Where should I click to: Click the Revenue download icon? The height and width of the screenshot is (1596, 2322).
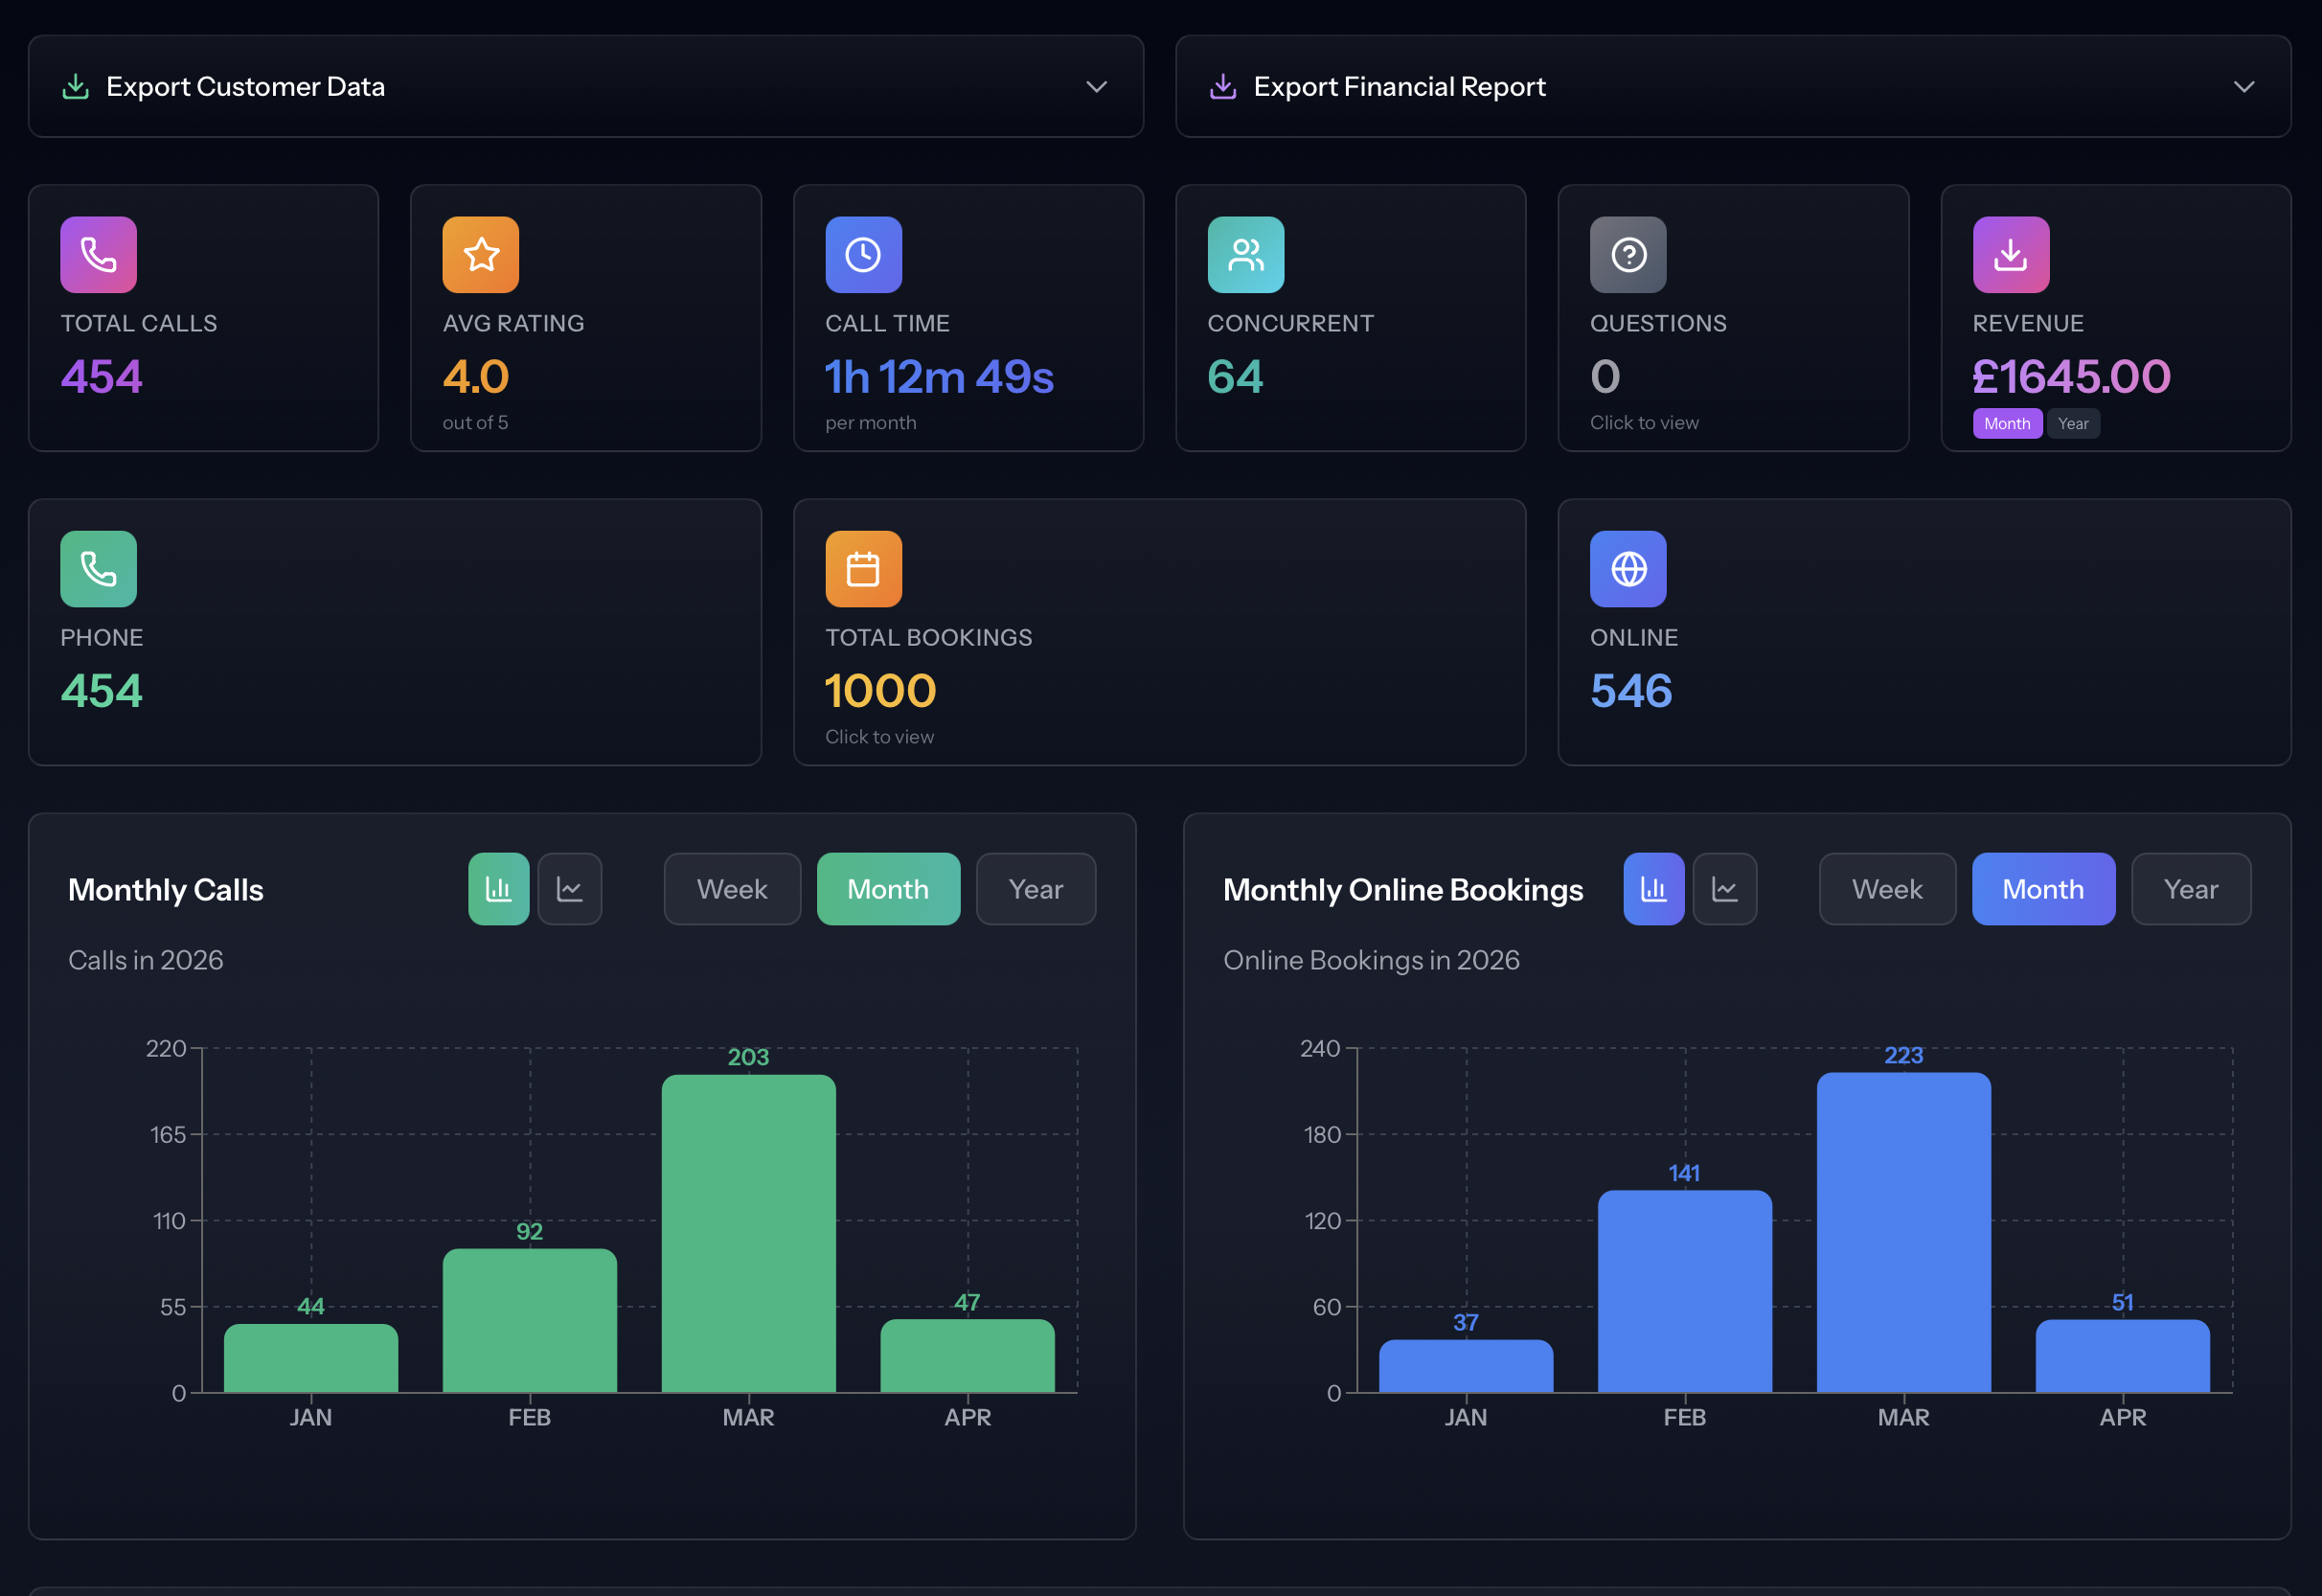tap(2011, 254)
